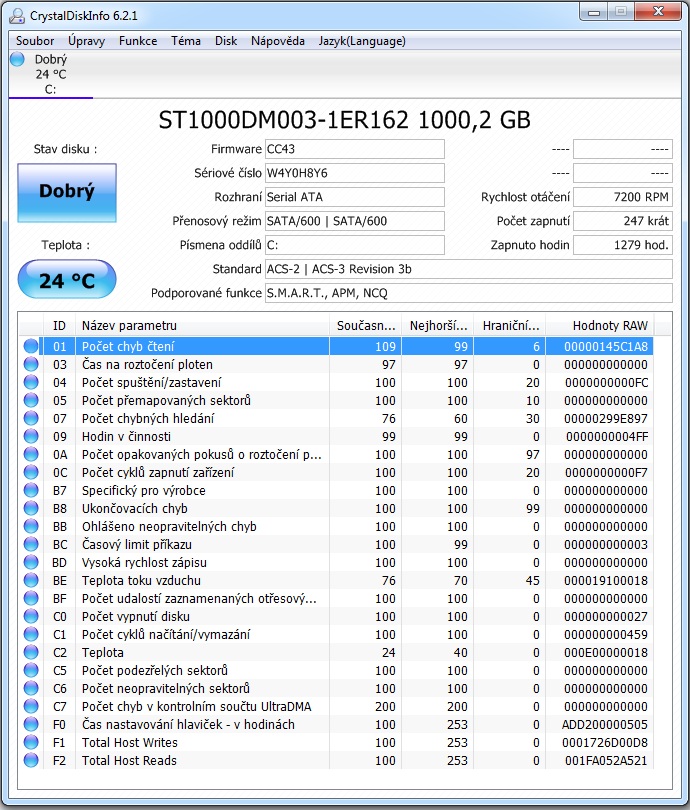
Task: Click status orb of row 03 Čas na roztočení
Action: click(31, 364)
